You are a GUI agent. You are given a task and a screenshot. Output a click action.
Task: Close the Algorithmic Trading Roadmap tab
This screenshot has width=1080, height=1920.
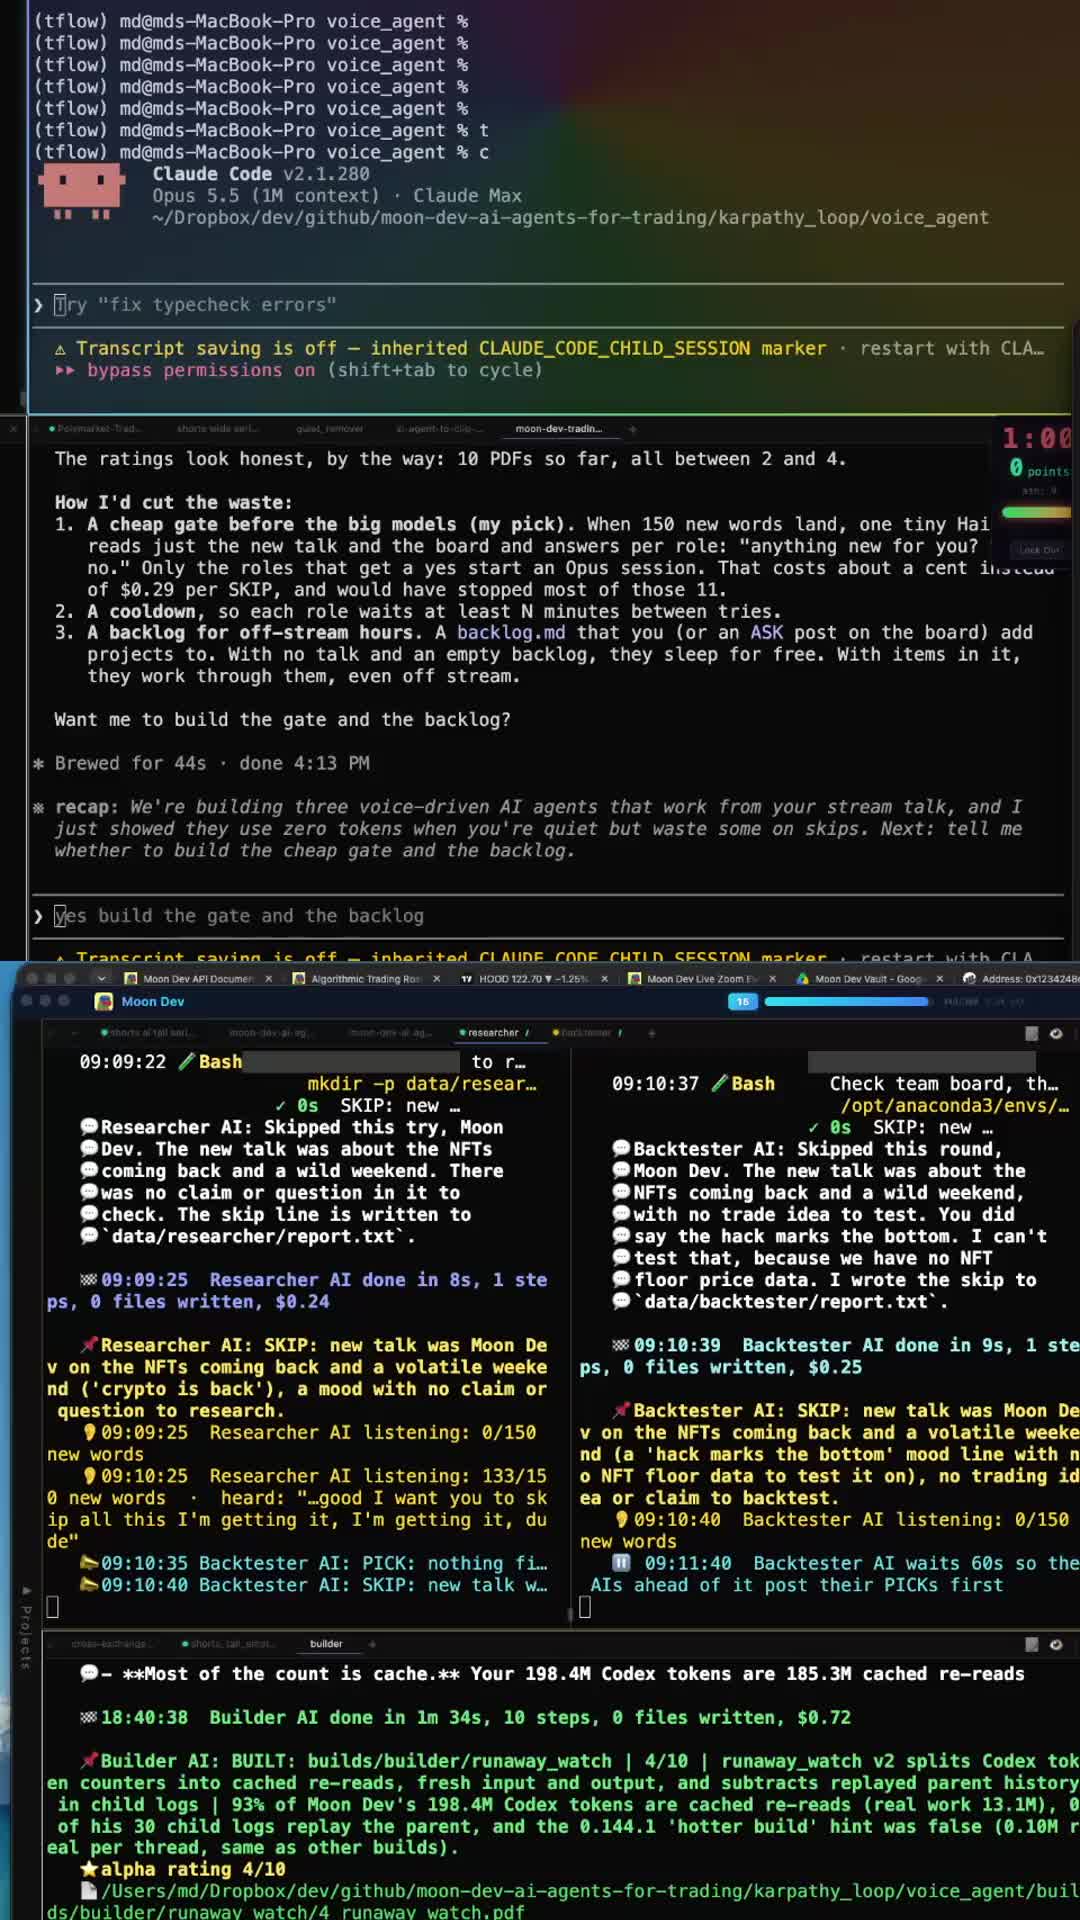[436, 979]
